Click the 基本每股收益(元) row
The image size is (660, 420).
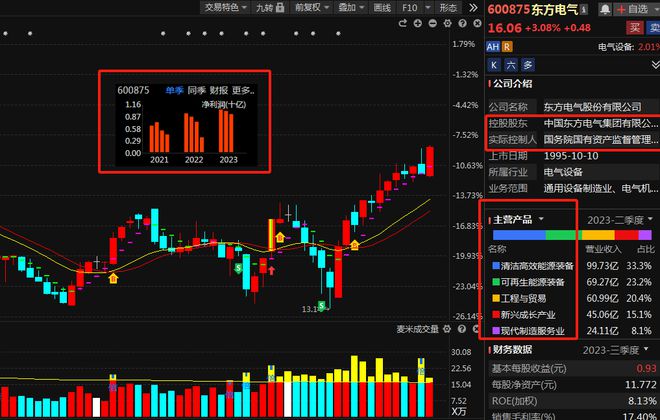(x=574, y=369)
